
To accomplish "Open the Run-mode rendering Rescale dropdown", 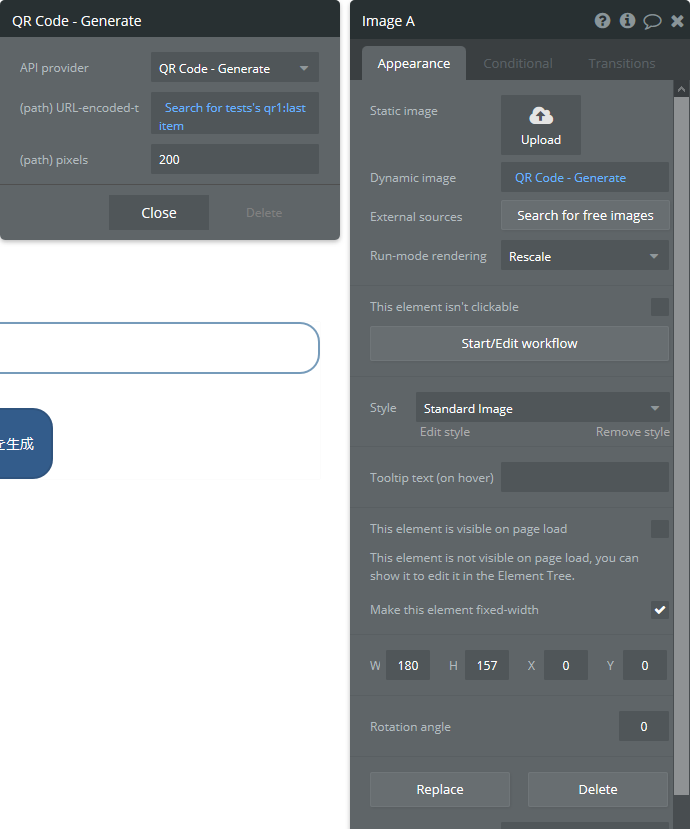I will tap(585, 256).
